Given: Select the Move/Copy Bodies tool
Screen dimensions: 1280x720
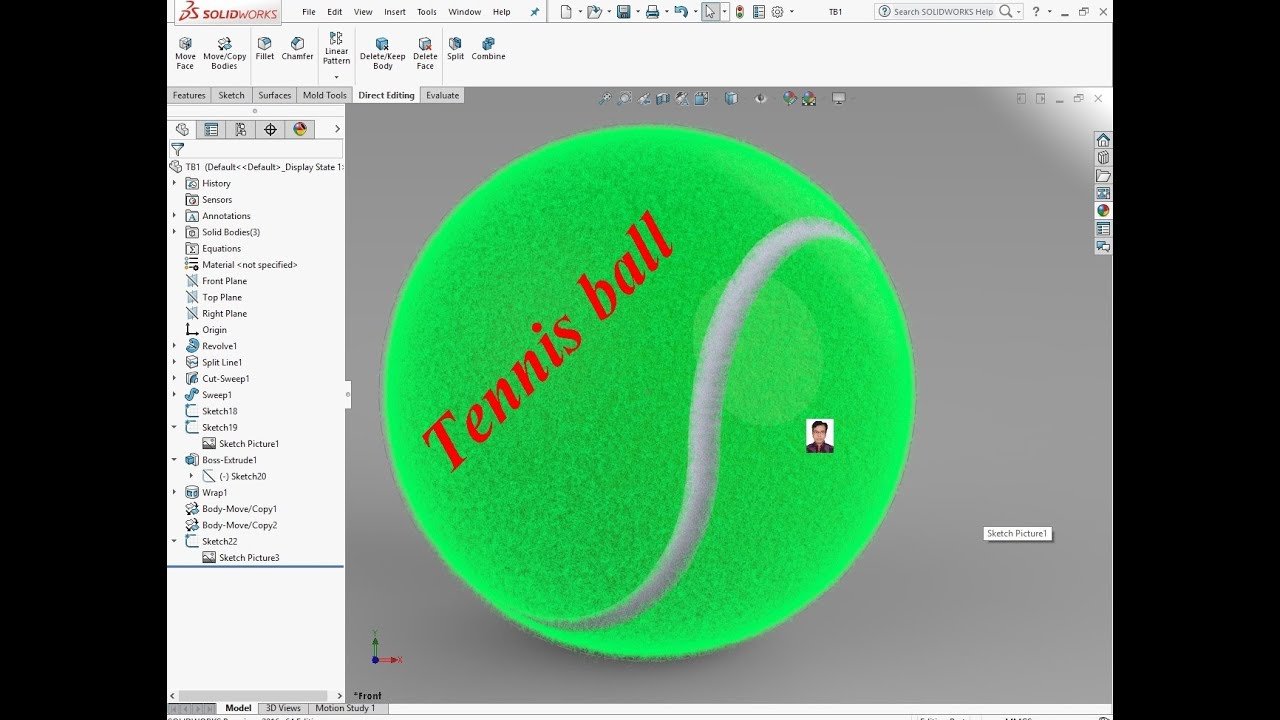Looking at the screenshot, I should coord(224,53).
